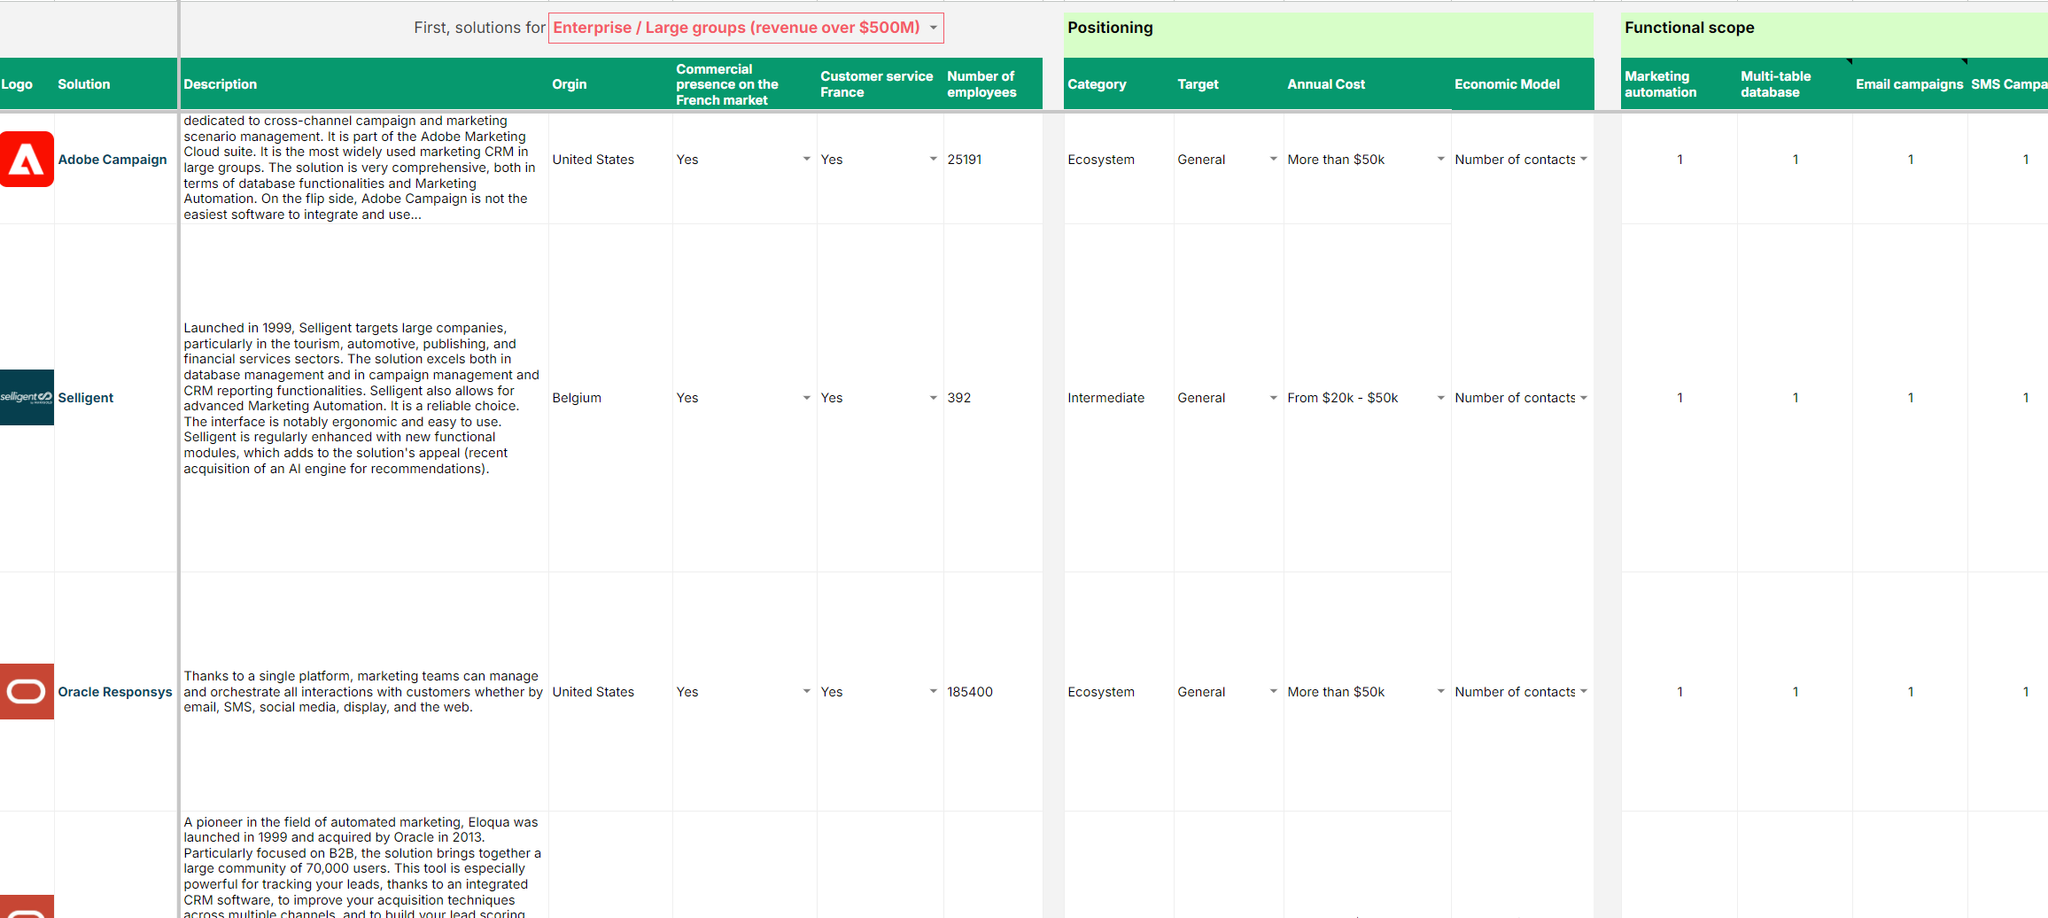
Task: Select the Email campaigns column header
Action: [1910, 84]
